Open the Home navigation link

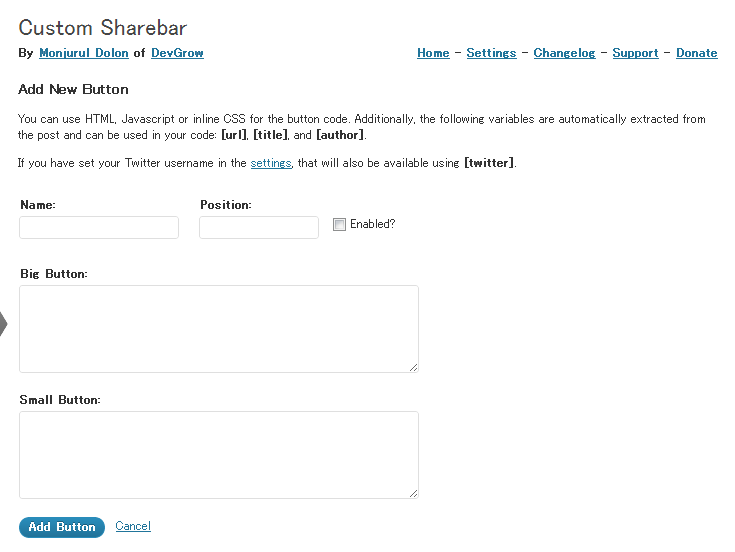click(433, 53)
